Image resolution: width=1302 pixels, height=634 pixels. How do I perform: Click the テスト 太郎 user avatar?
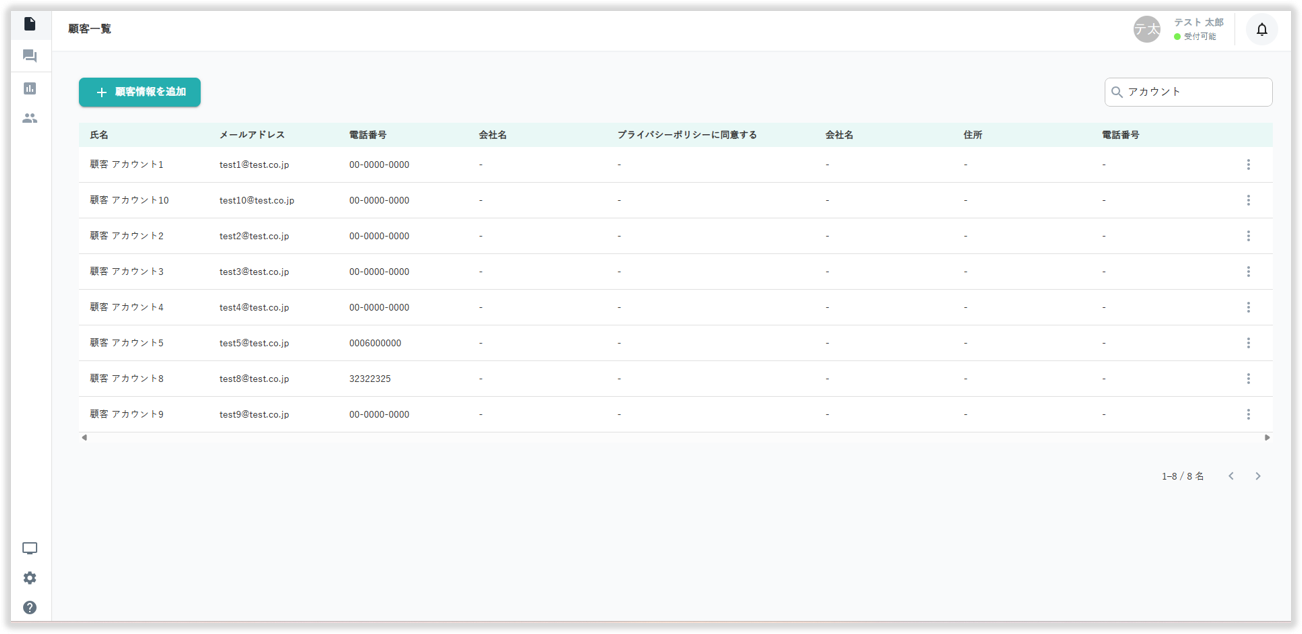tap(1146, 30)
